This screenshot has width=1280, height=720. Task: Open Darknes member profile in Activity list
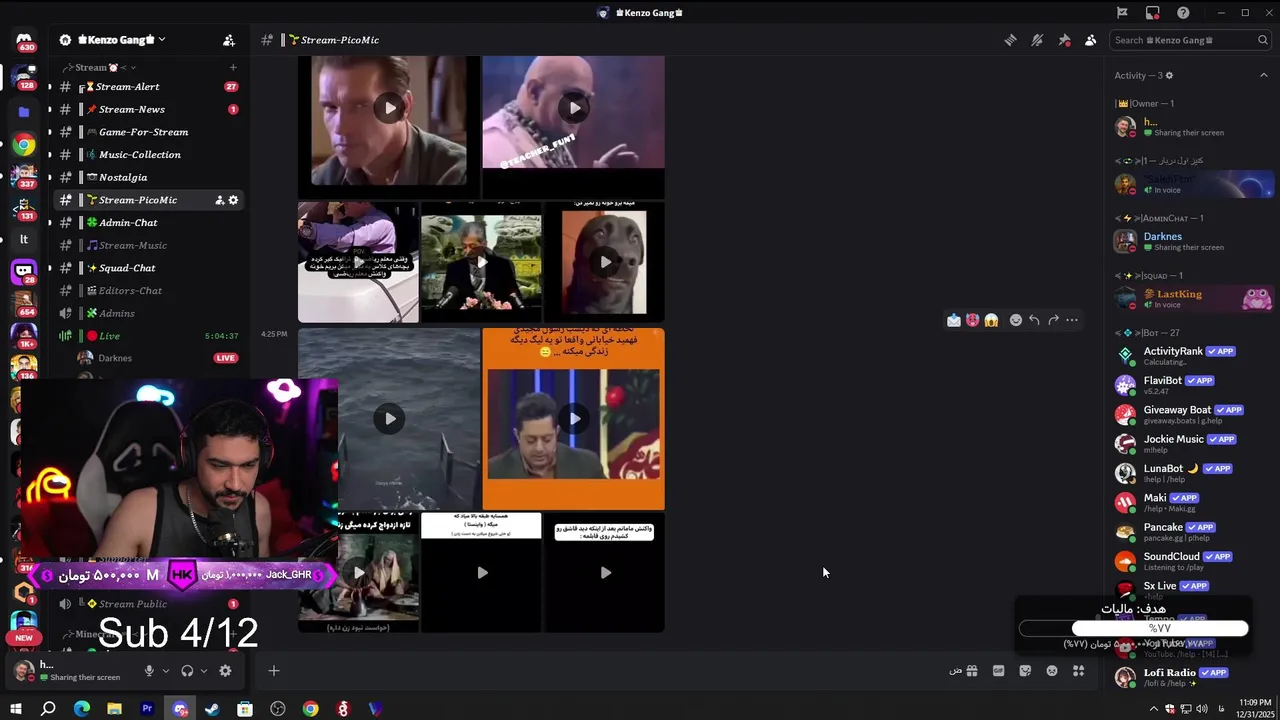(x=1194, y=241)
